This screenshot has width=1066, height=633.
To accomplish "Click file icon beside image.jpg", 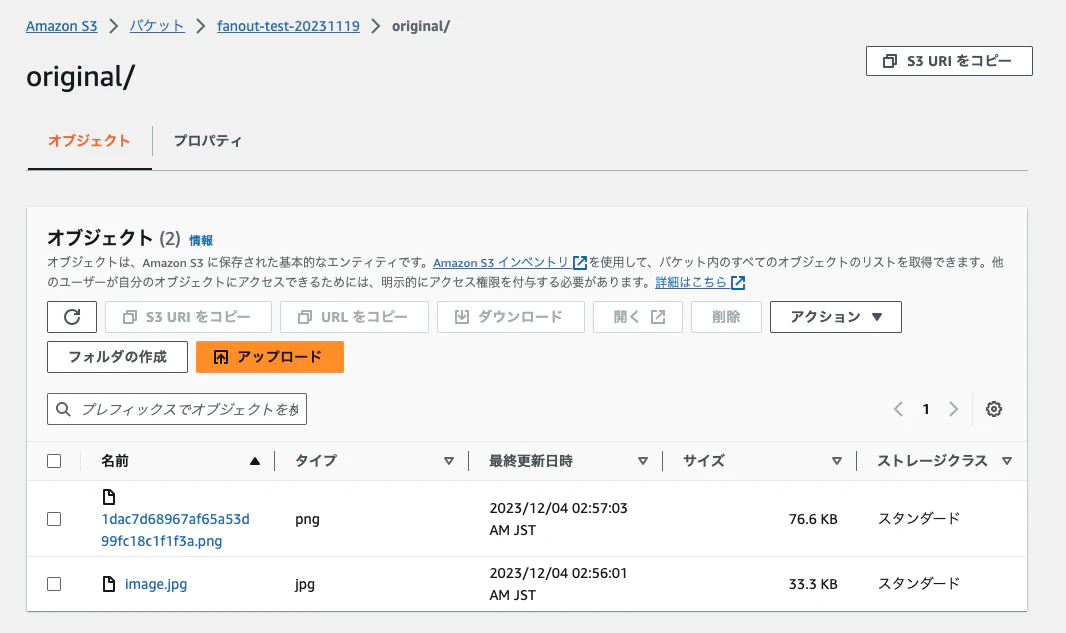I will pyautogui.click(x=109, y=584).
